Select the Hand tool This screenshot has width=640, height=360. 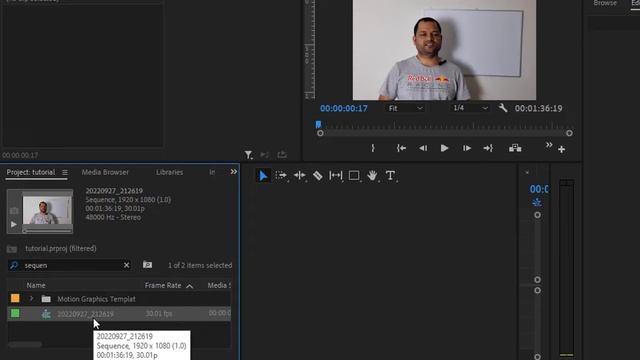click(372, 176)
